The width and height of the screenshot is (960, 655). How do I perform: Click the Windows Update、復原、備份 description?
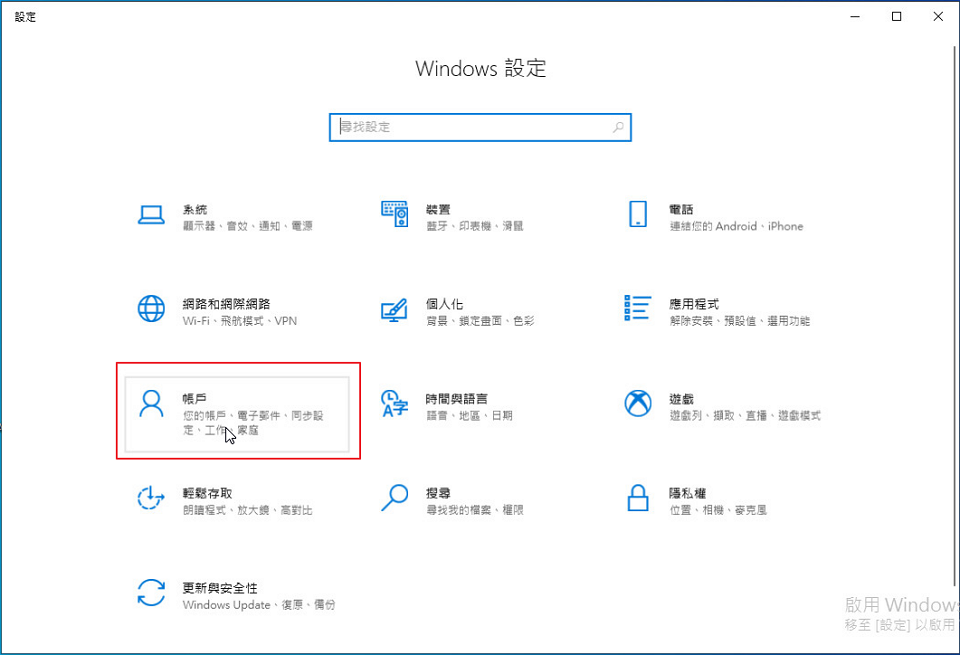pyautogui.click(x=258, y=605)
